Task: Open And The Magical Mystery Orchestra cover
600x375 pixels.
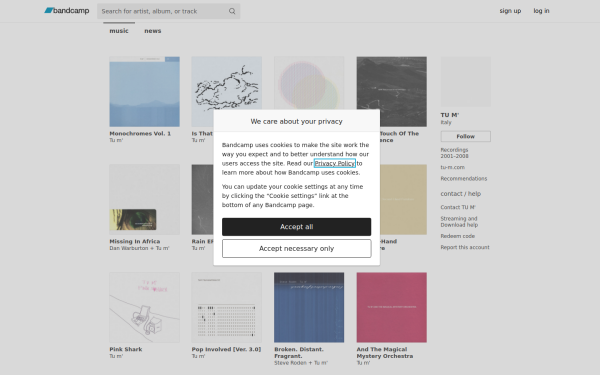Action: (391, 307)
